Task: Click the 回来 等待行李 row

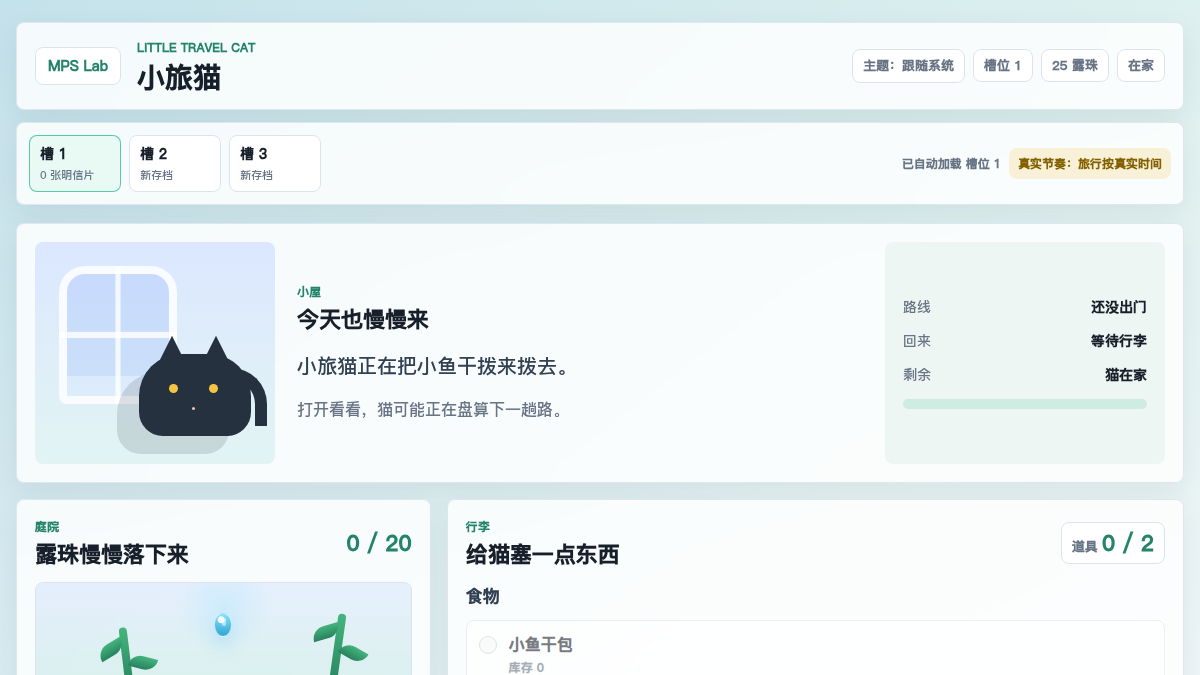Action: pos(1025,341)
